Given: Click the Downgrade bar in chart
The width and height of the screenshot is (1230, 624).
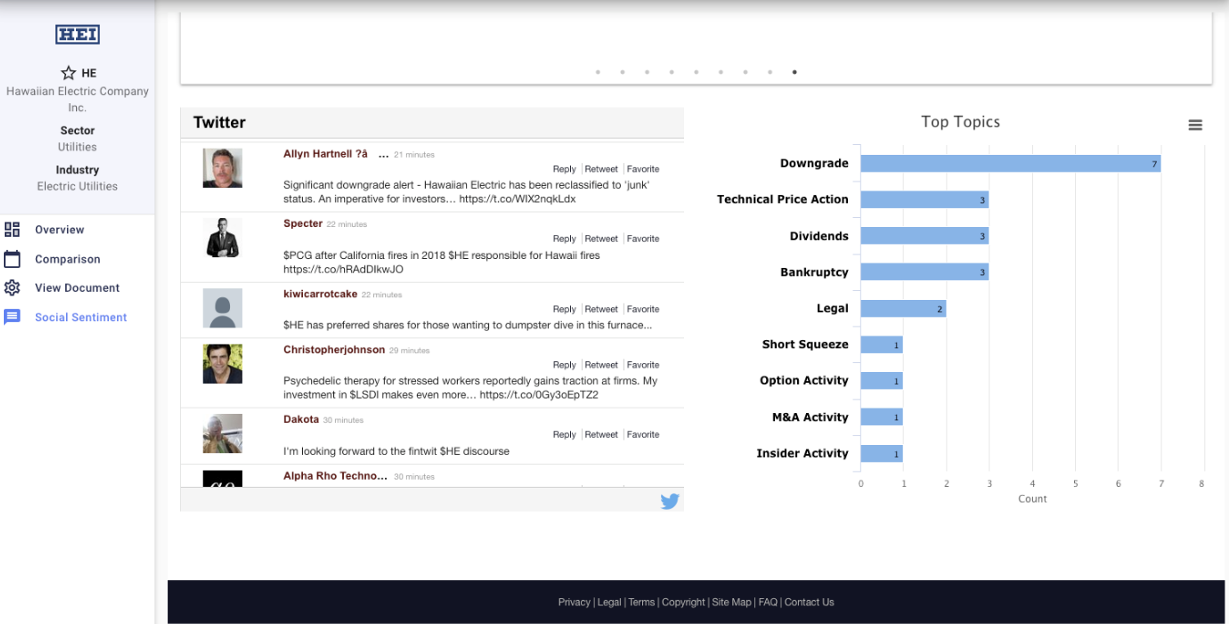Looking at the screenshot, I should (x=1010, y=163).
